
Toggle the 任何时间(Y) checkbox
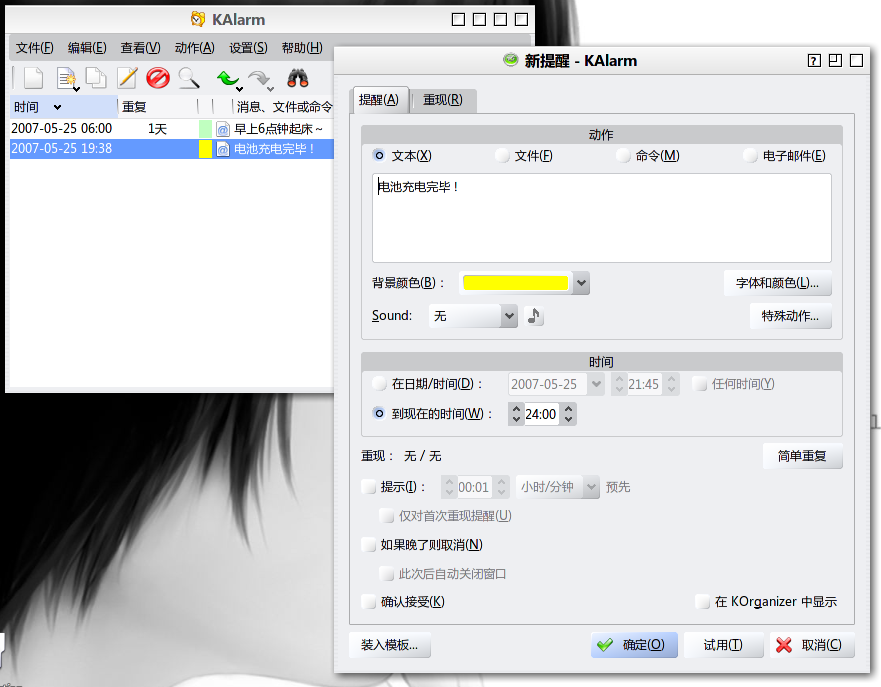pyautogui.click(x=700, y=384)
